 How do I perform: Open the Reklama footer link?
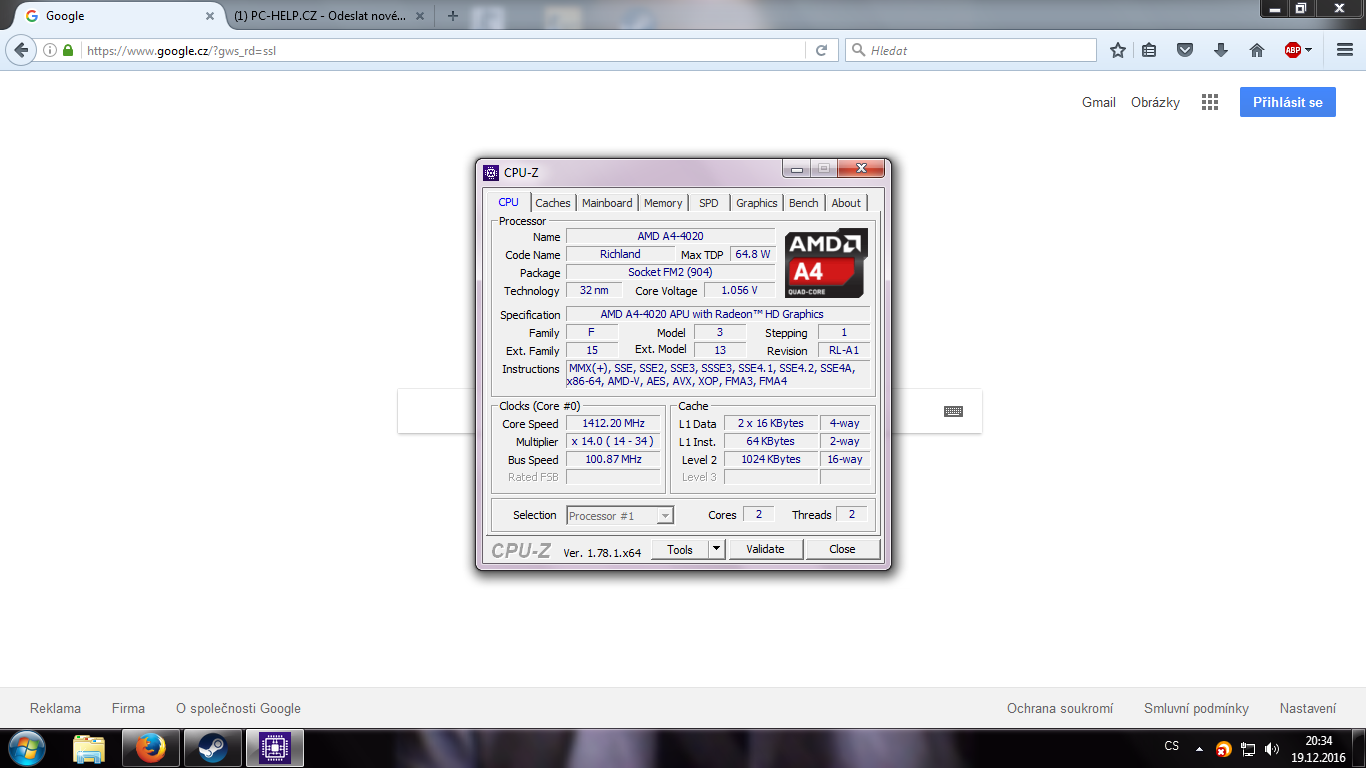coord(56,708)
